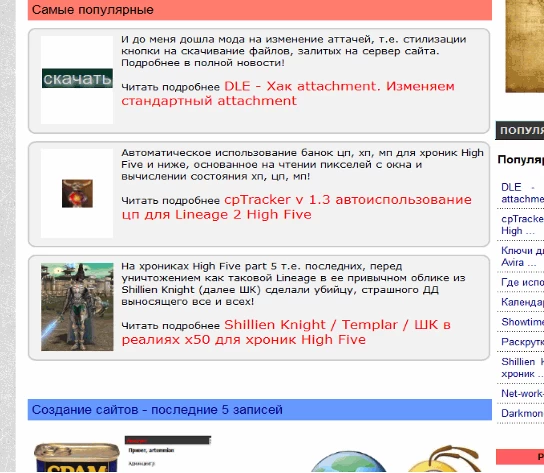Click sidebar link starting with 'Ключи'

(522, 256)
